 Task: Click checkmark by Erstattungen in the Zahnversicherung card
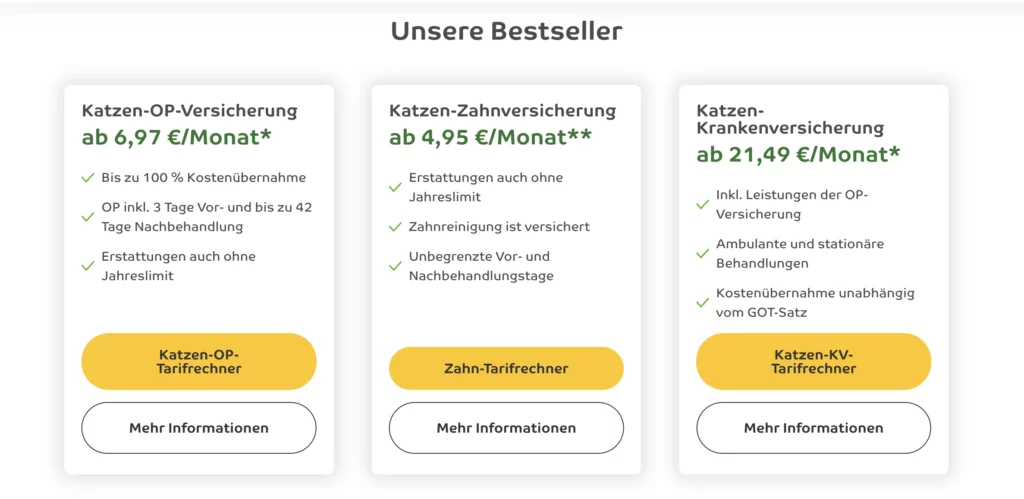(395, 187)
